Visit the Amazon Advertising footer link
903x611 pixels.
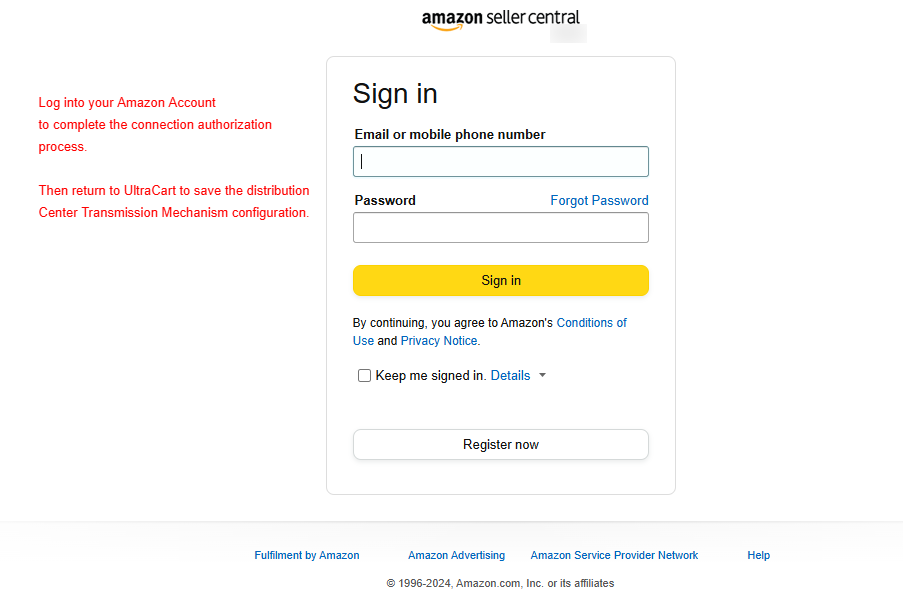457,555
